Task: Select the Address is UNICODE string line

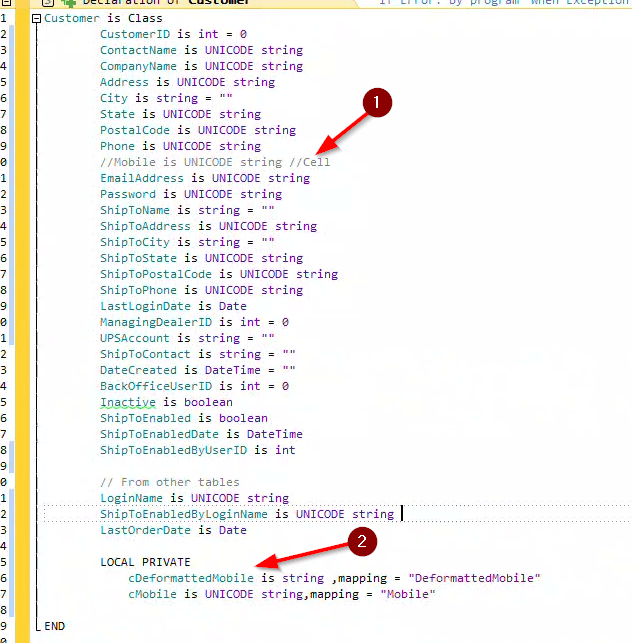Action: 187,82
